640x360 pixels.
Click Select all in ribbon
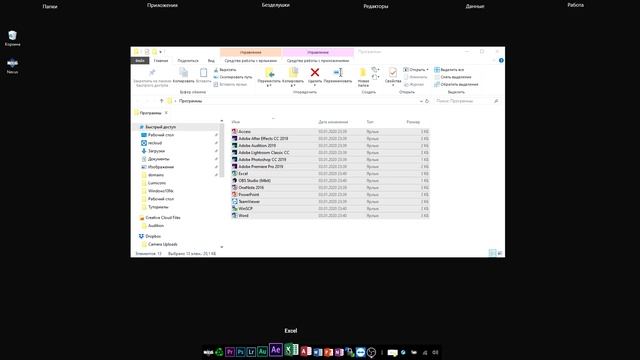click(x=449, y=70)
